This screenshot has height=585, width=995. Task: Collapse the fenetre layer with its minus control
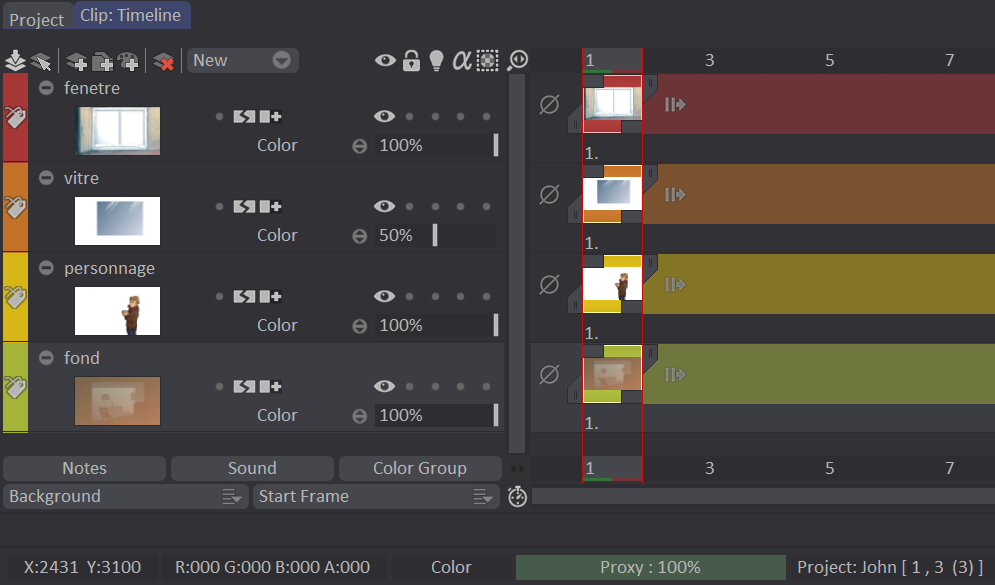(46, 87)
